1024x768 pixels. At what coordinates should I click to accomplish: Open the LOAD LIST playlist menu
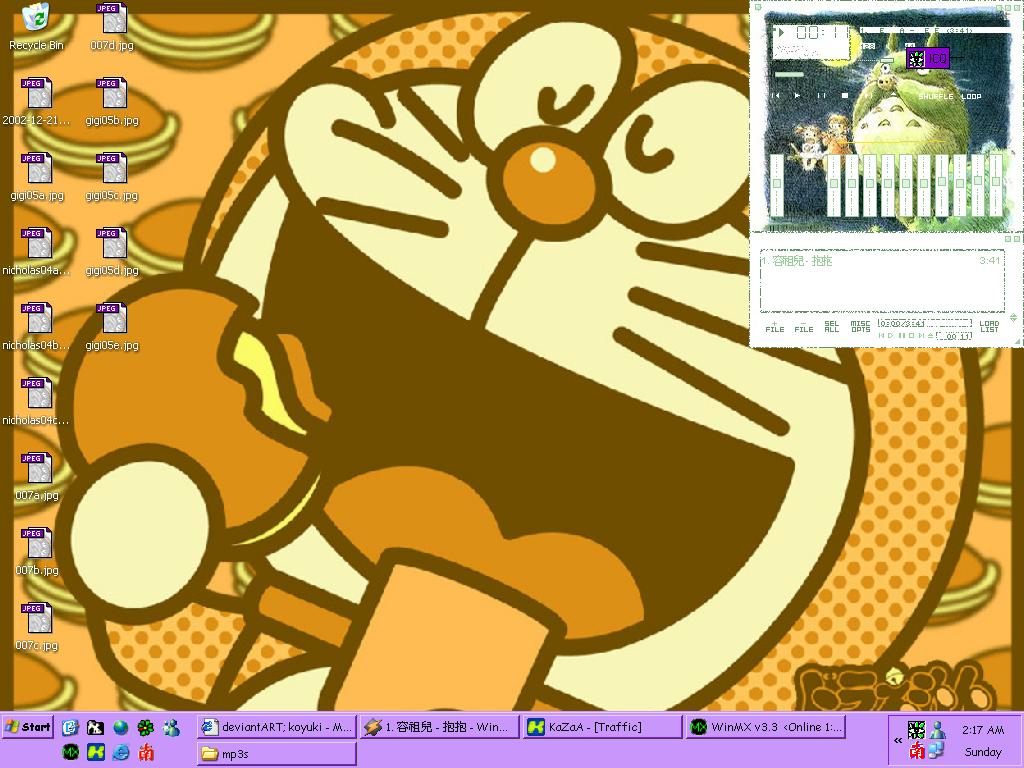coord(989,327)
